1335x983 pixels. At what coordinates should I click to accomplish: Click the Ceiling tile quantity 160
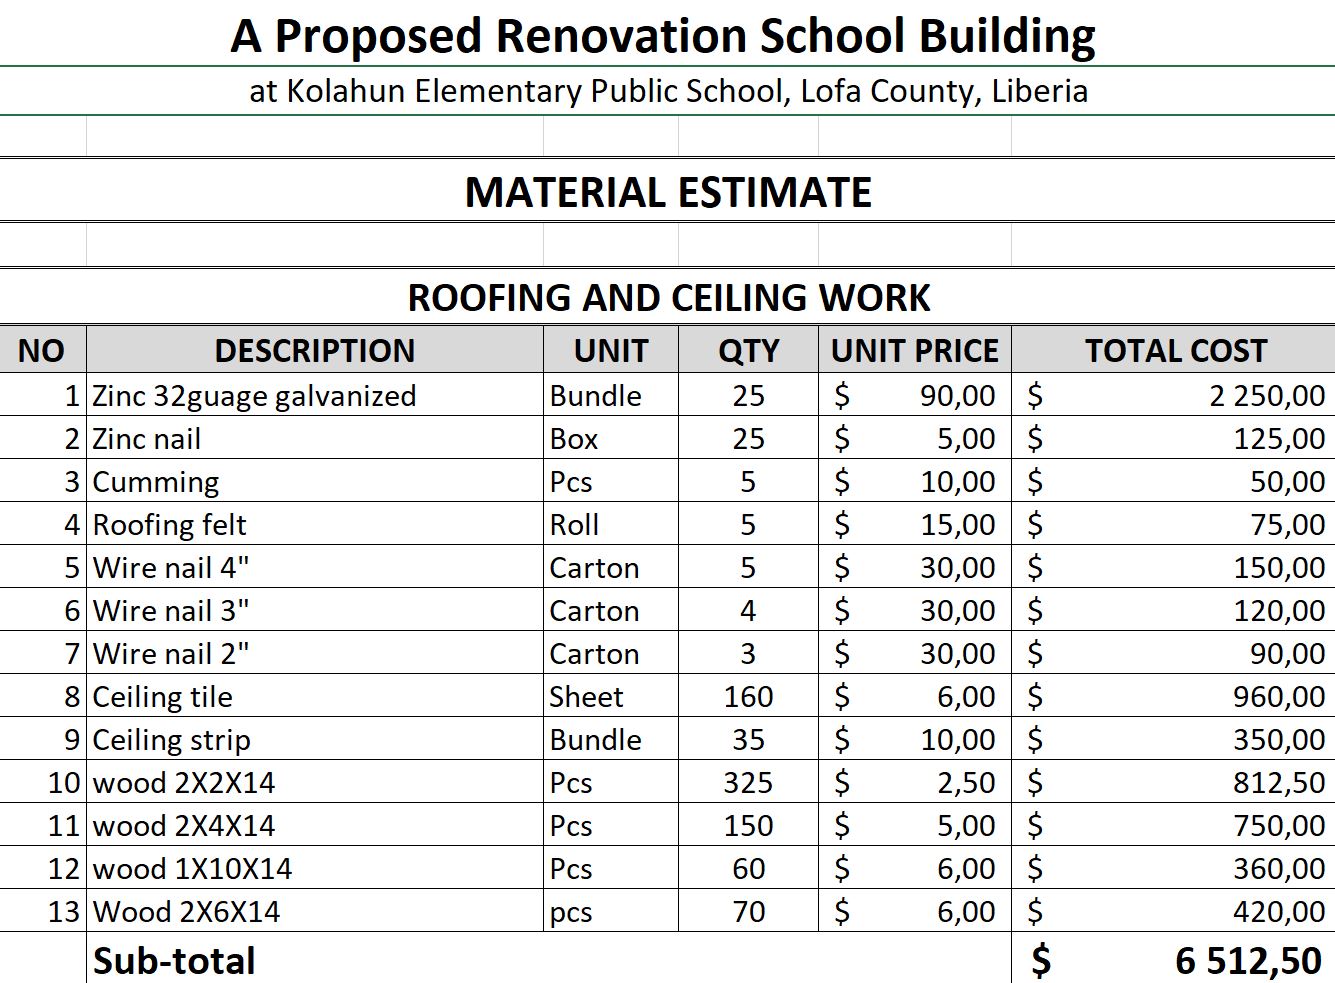(748, 697)
